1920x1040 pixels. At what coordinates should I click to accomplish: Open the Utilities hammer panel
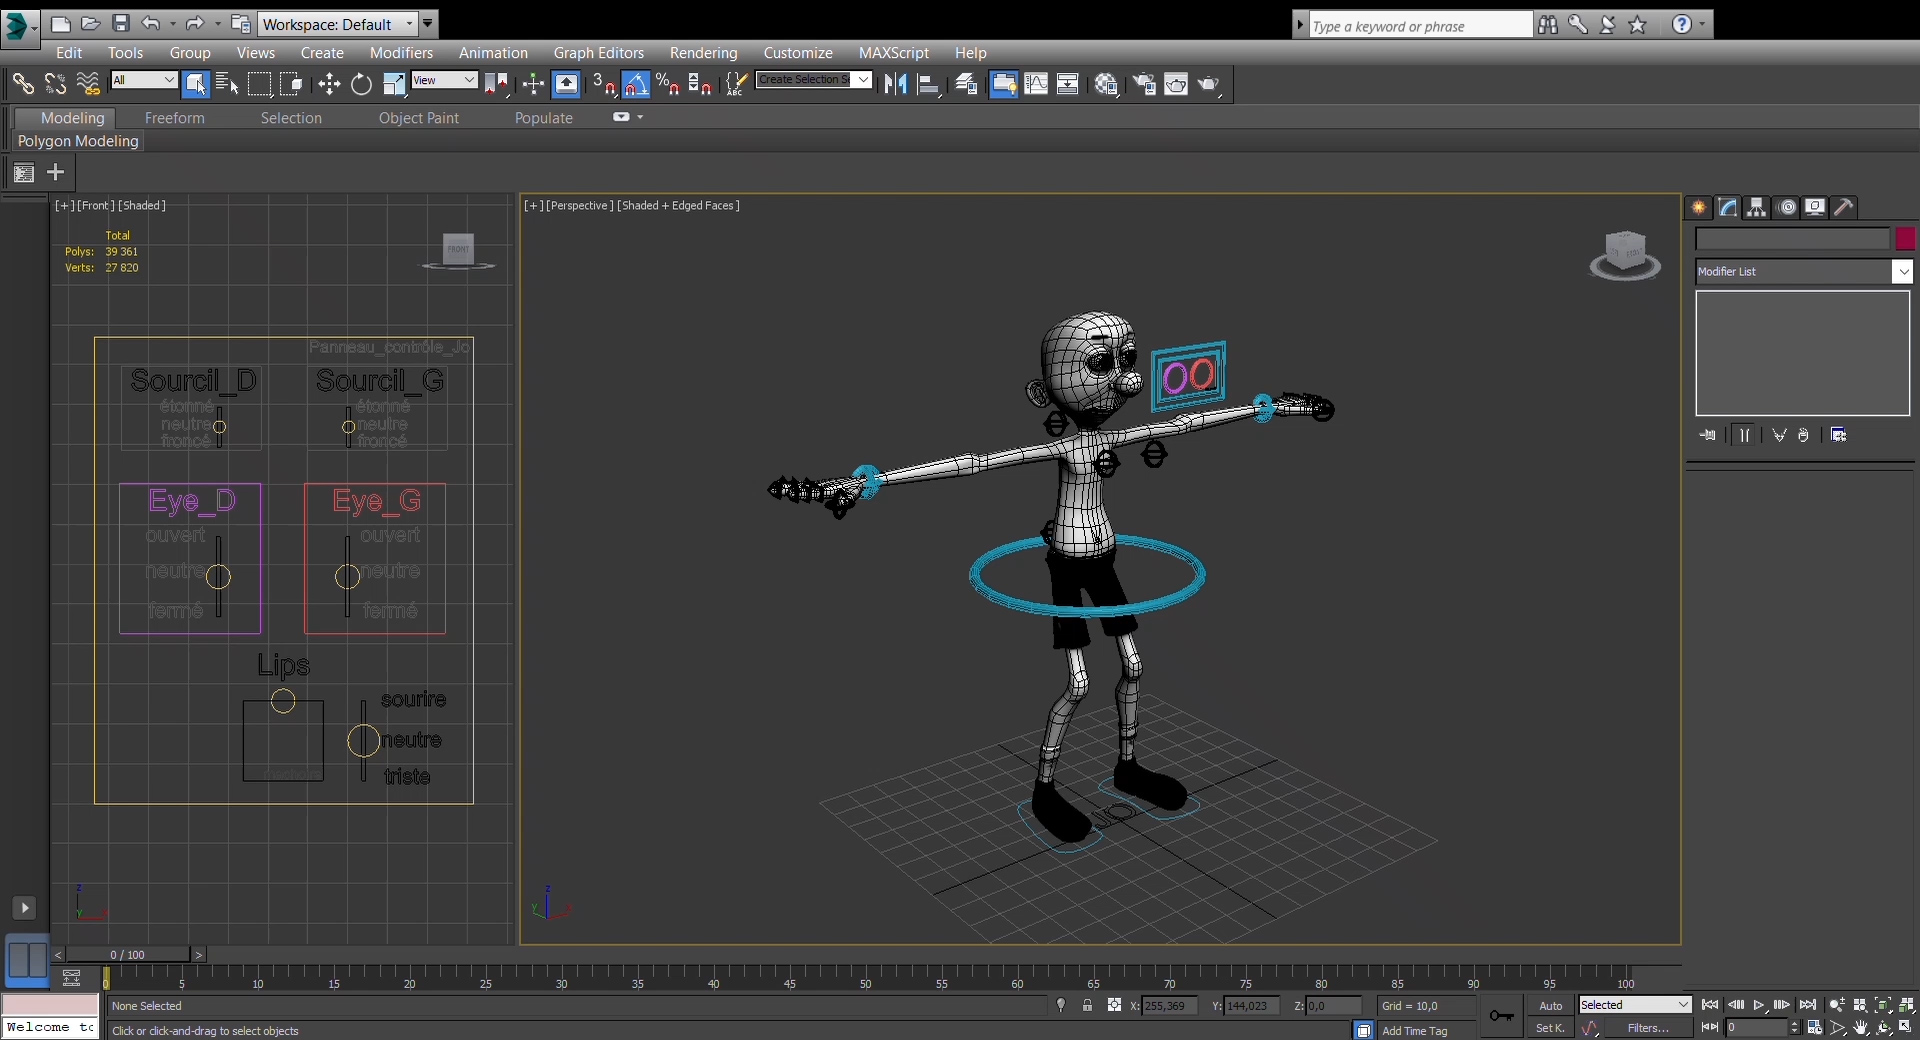[x=1844, y=208]
